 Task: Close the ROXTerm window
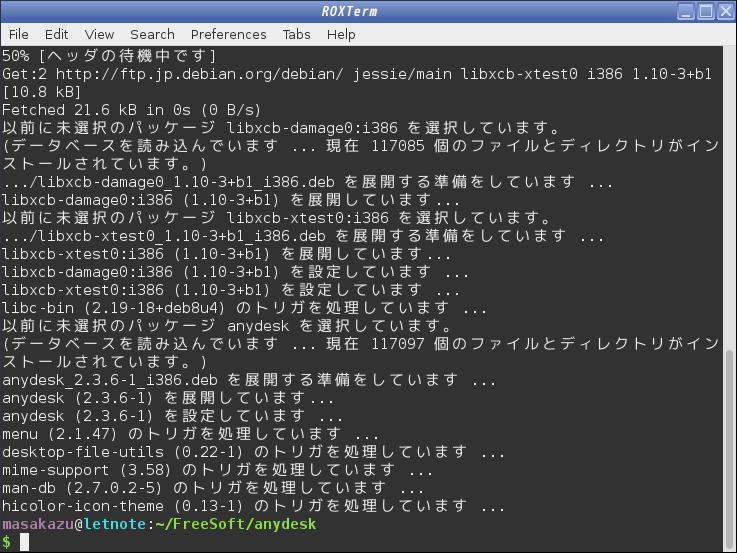point(725,11)
